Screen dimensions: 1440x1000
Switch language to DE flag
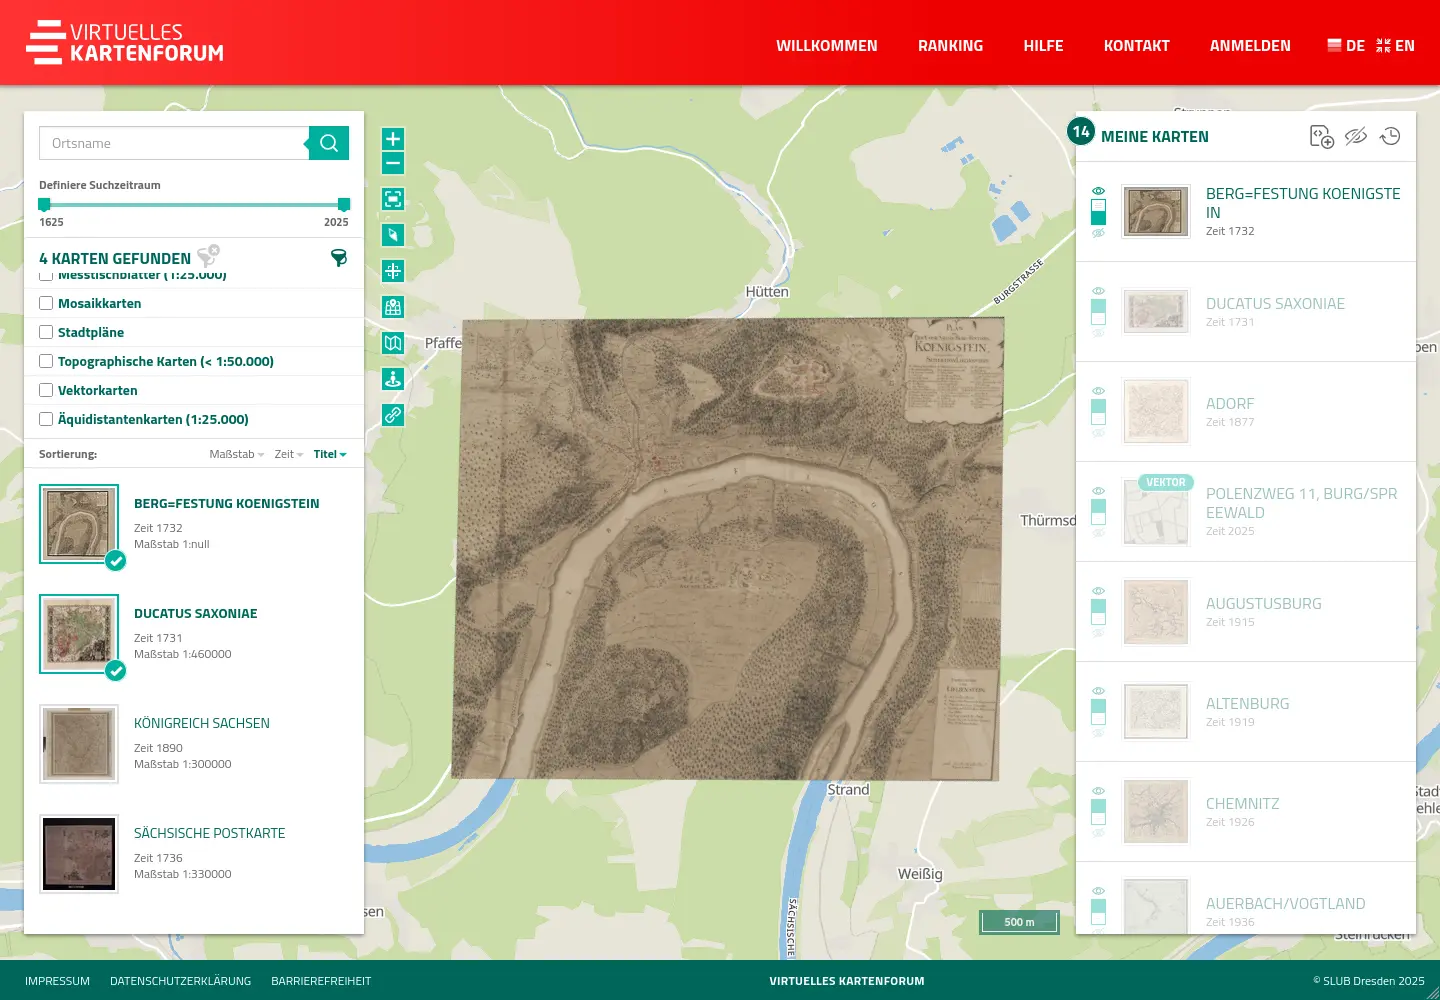(x=1346, y=45)
